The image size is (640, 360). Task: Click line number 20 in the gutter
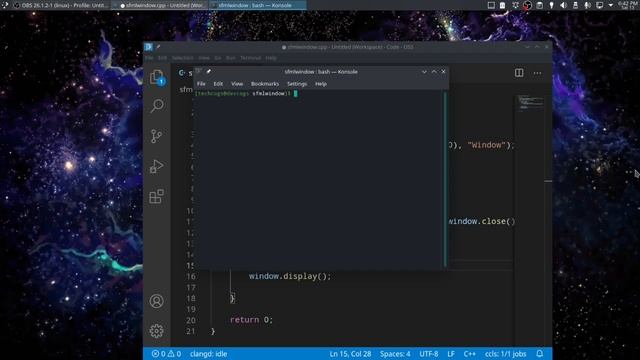(x=191, y=320)
